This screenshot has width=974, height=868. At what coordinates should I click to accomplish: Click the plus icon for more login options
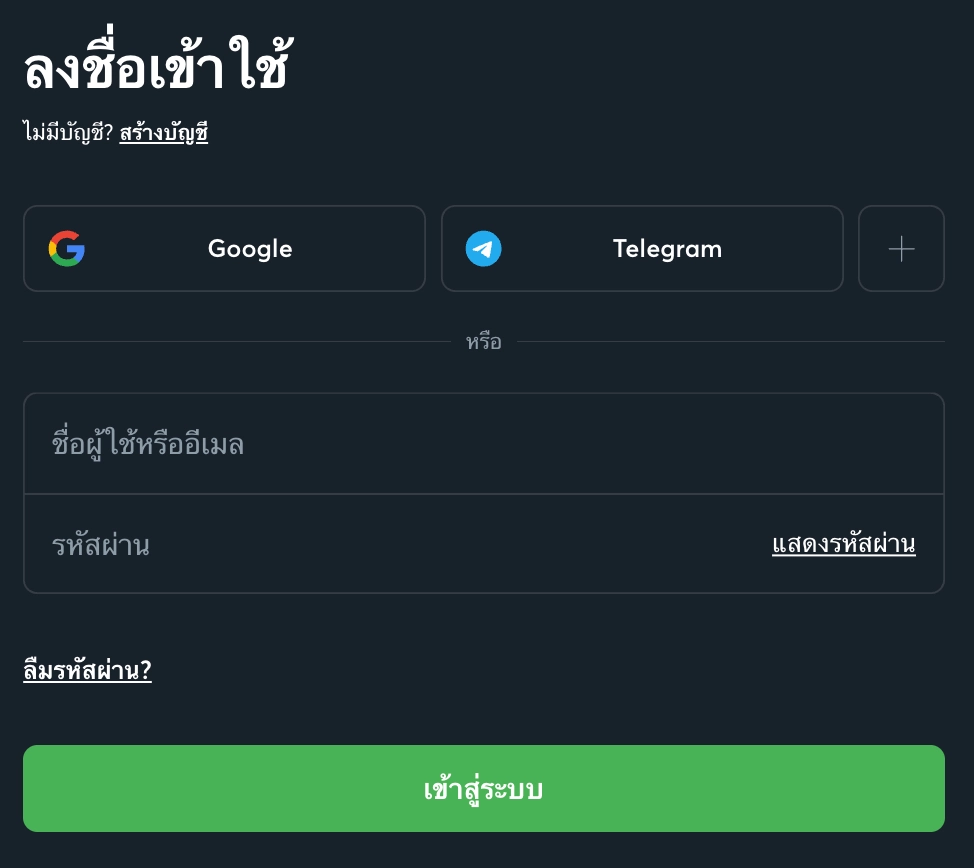pyautogui.click(x=901, y=248)
